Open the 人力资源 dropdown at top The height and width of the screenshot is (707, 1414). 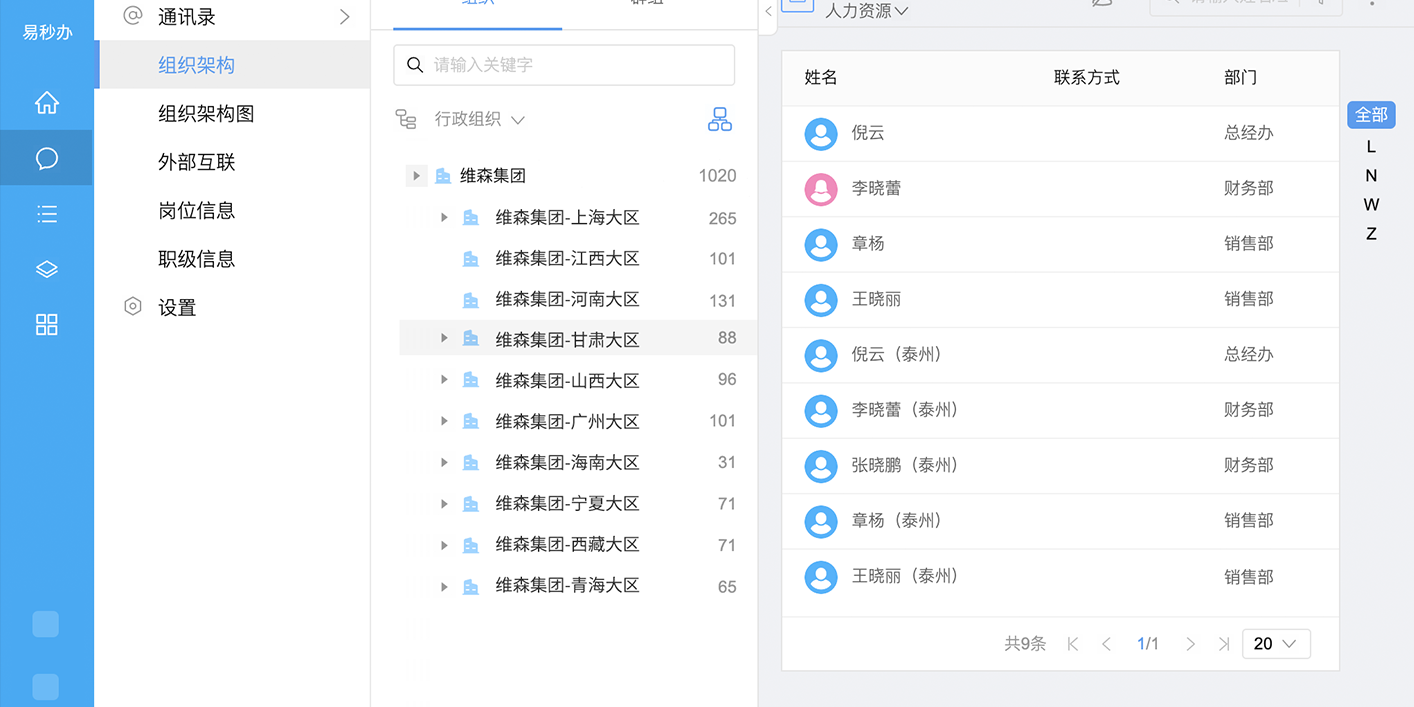(866, 11)
